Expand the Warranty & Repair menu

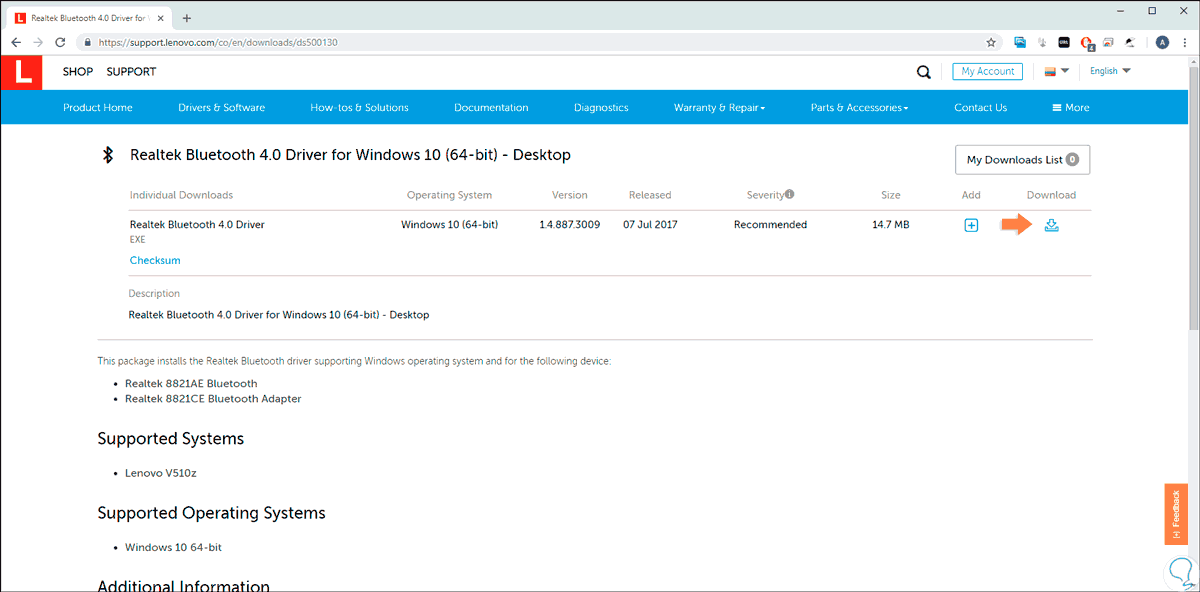click(x=719, y=108)
